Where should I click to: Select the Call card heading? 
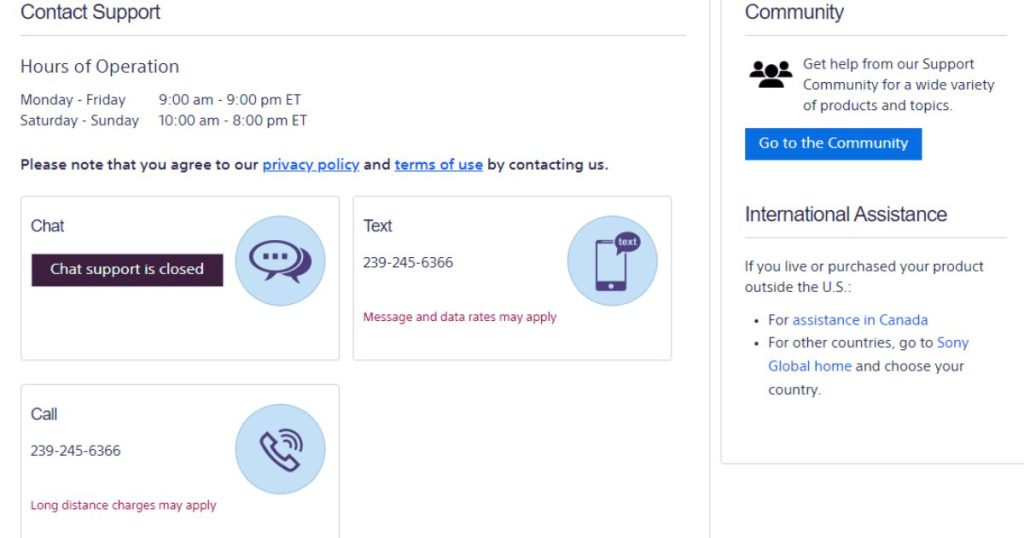[x=44, y=414]
